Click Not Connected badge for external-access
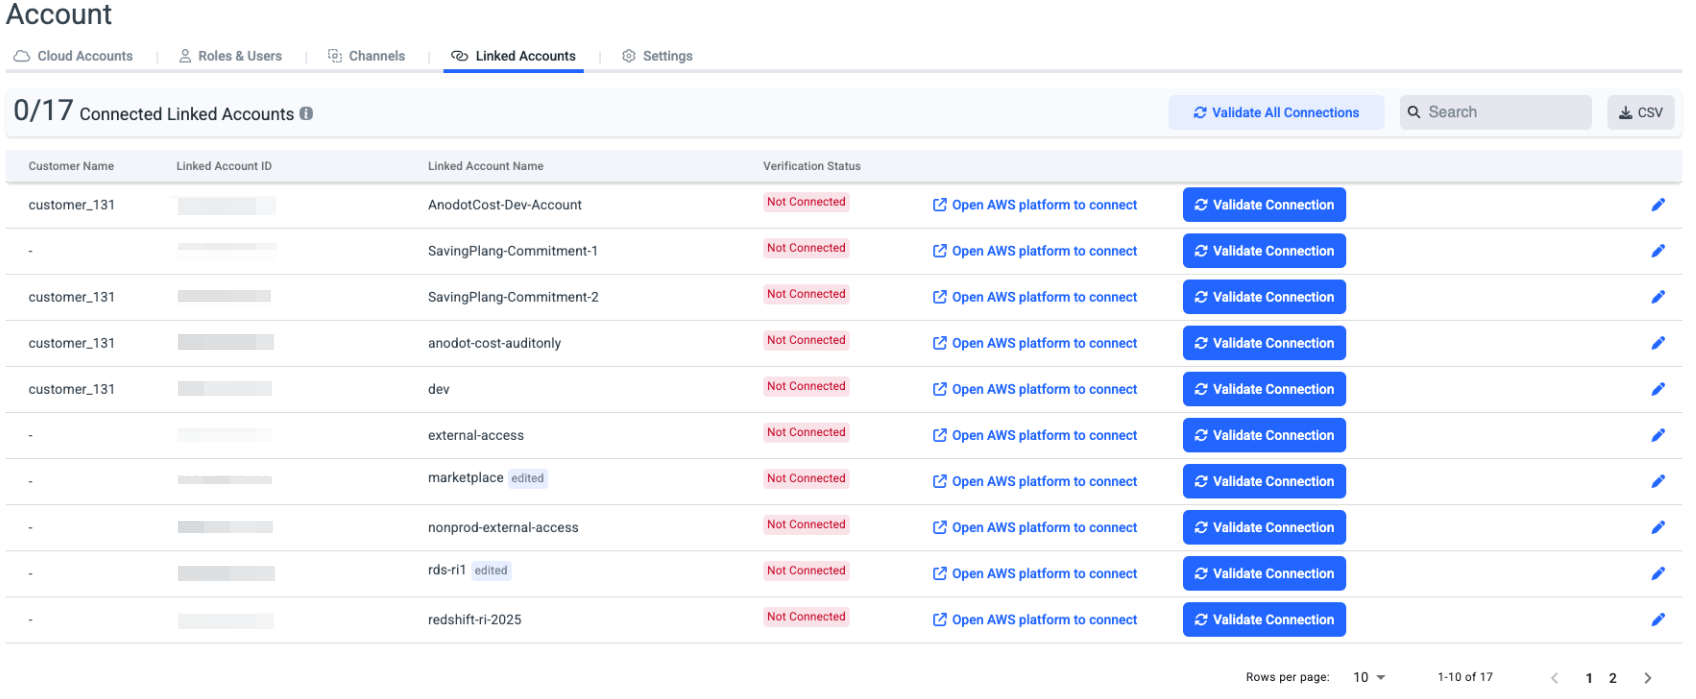The height and width of the screenshot is (699, 1696). [x=806, y=432]
